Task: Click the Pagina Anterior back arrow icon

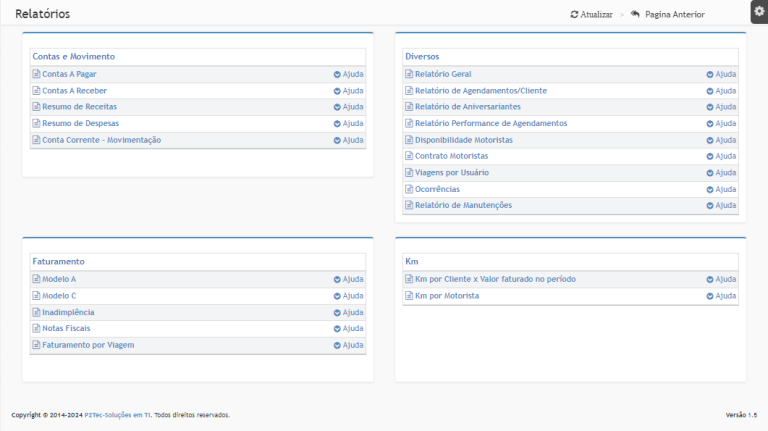Action: 635,15
